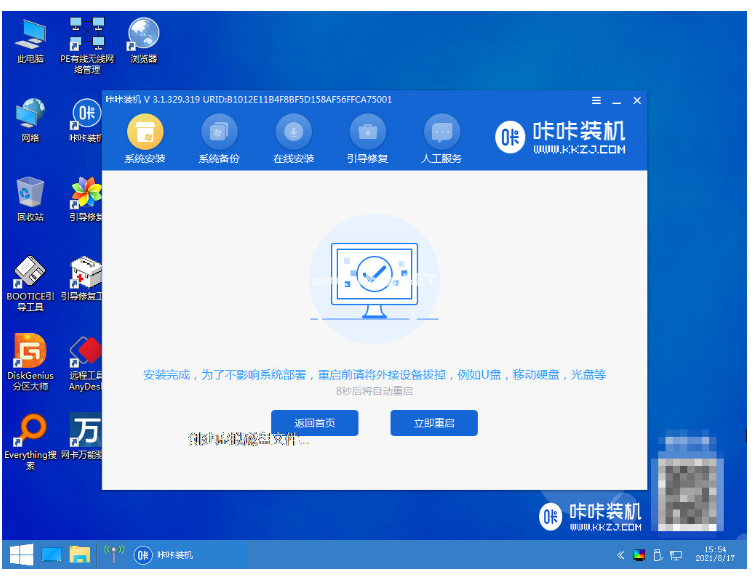Viewport: 756px width, 577px height.
Task: Open 此电脑 (This PC) desktop icon
Action: pyautogui.click(x=30, y=36)
